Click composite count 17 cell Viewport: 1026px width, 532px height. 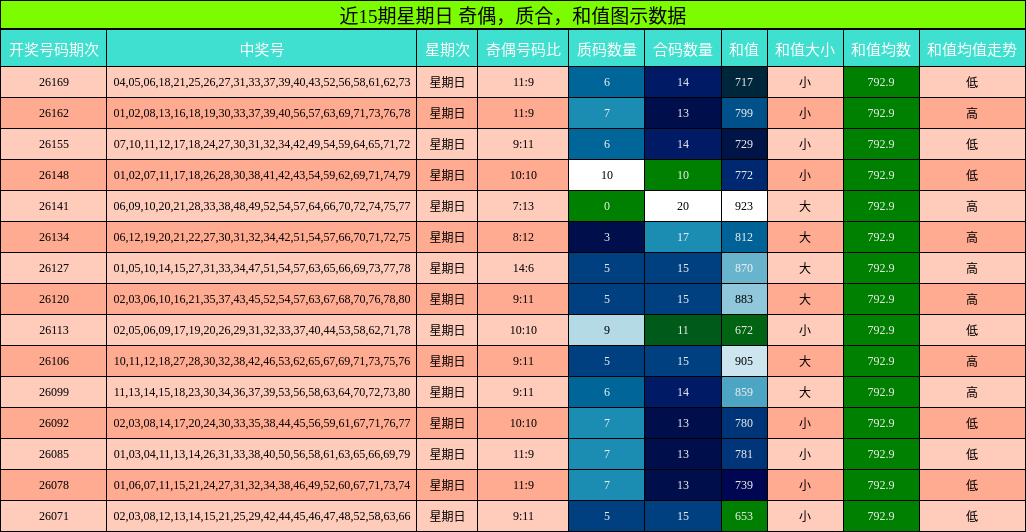click(x=683, y=237)
